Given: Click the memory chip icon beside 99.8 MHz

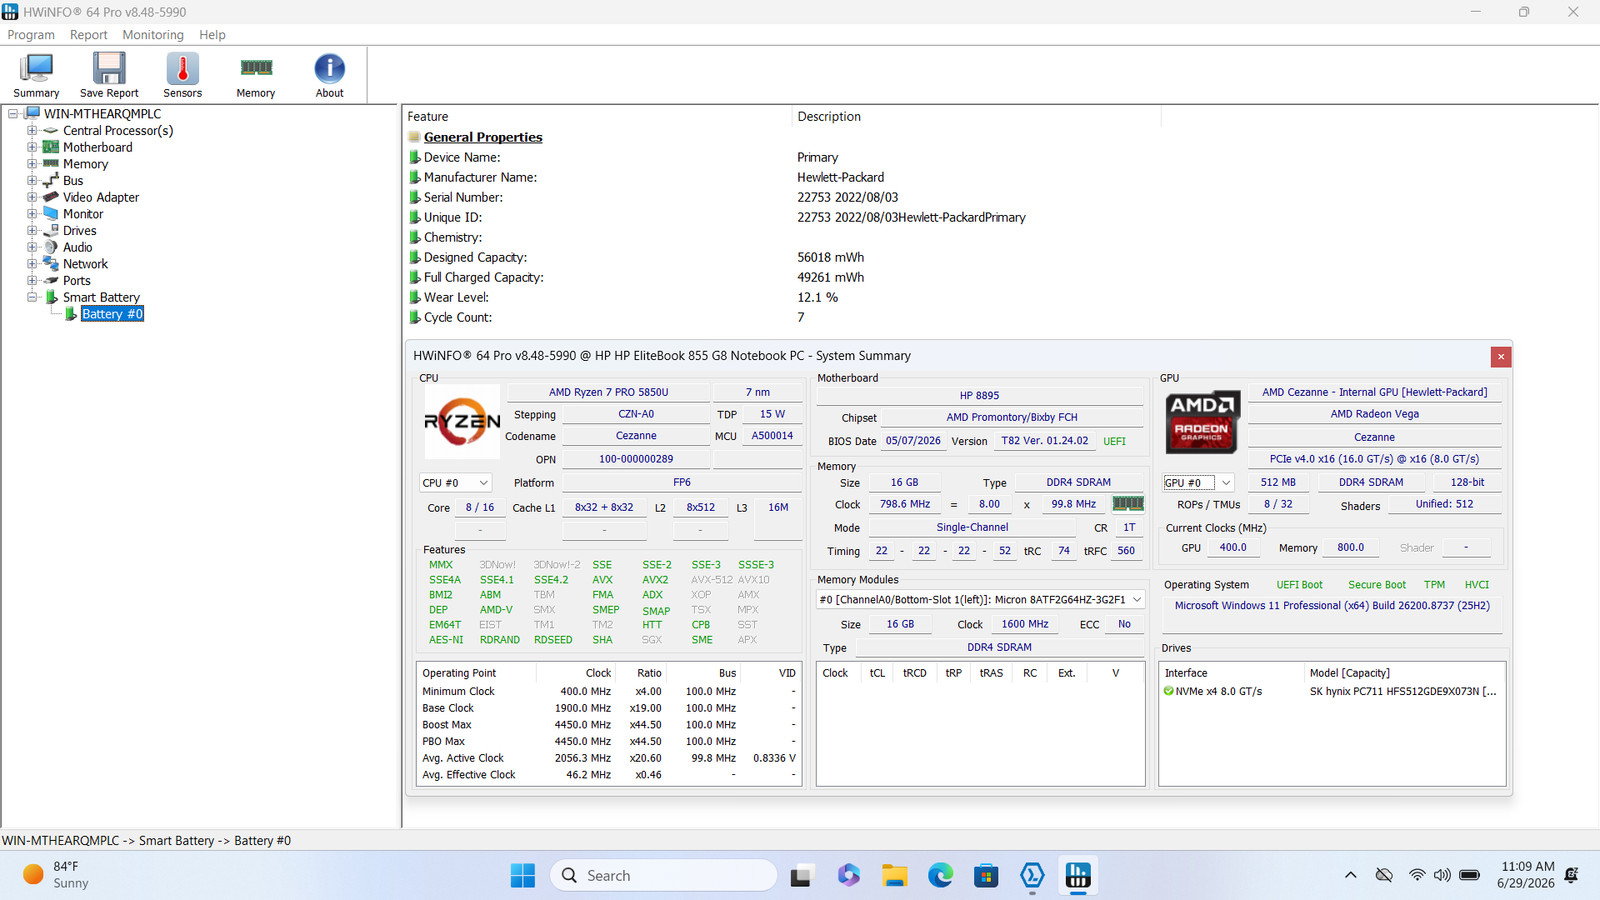Looking at the screenshot, I should [x=1128, y=504].
